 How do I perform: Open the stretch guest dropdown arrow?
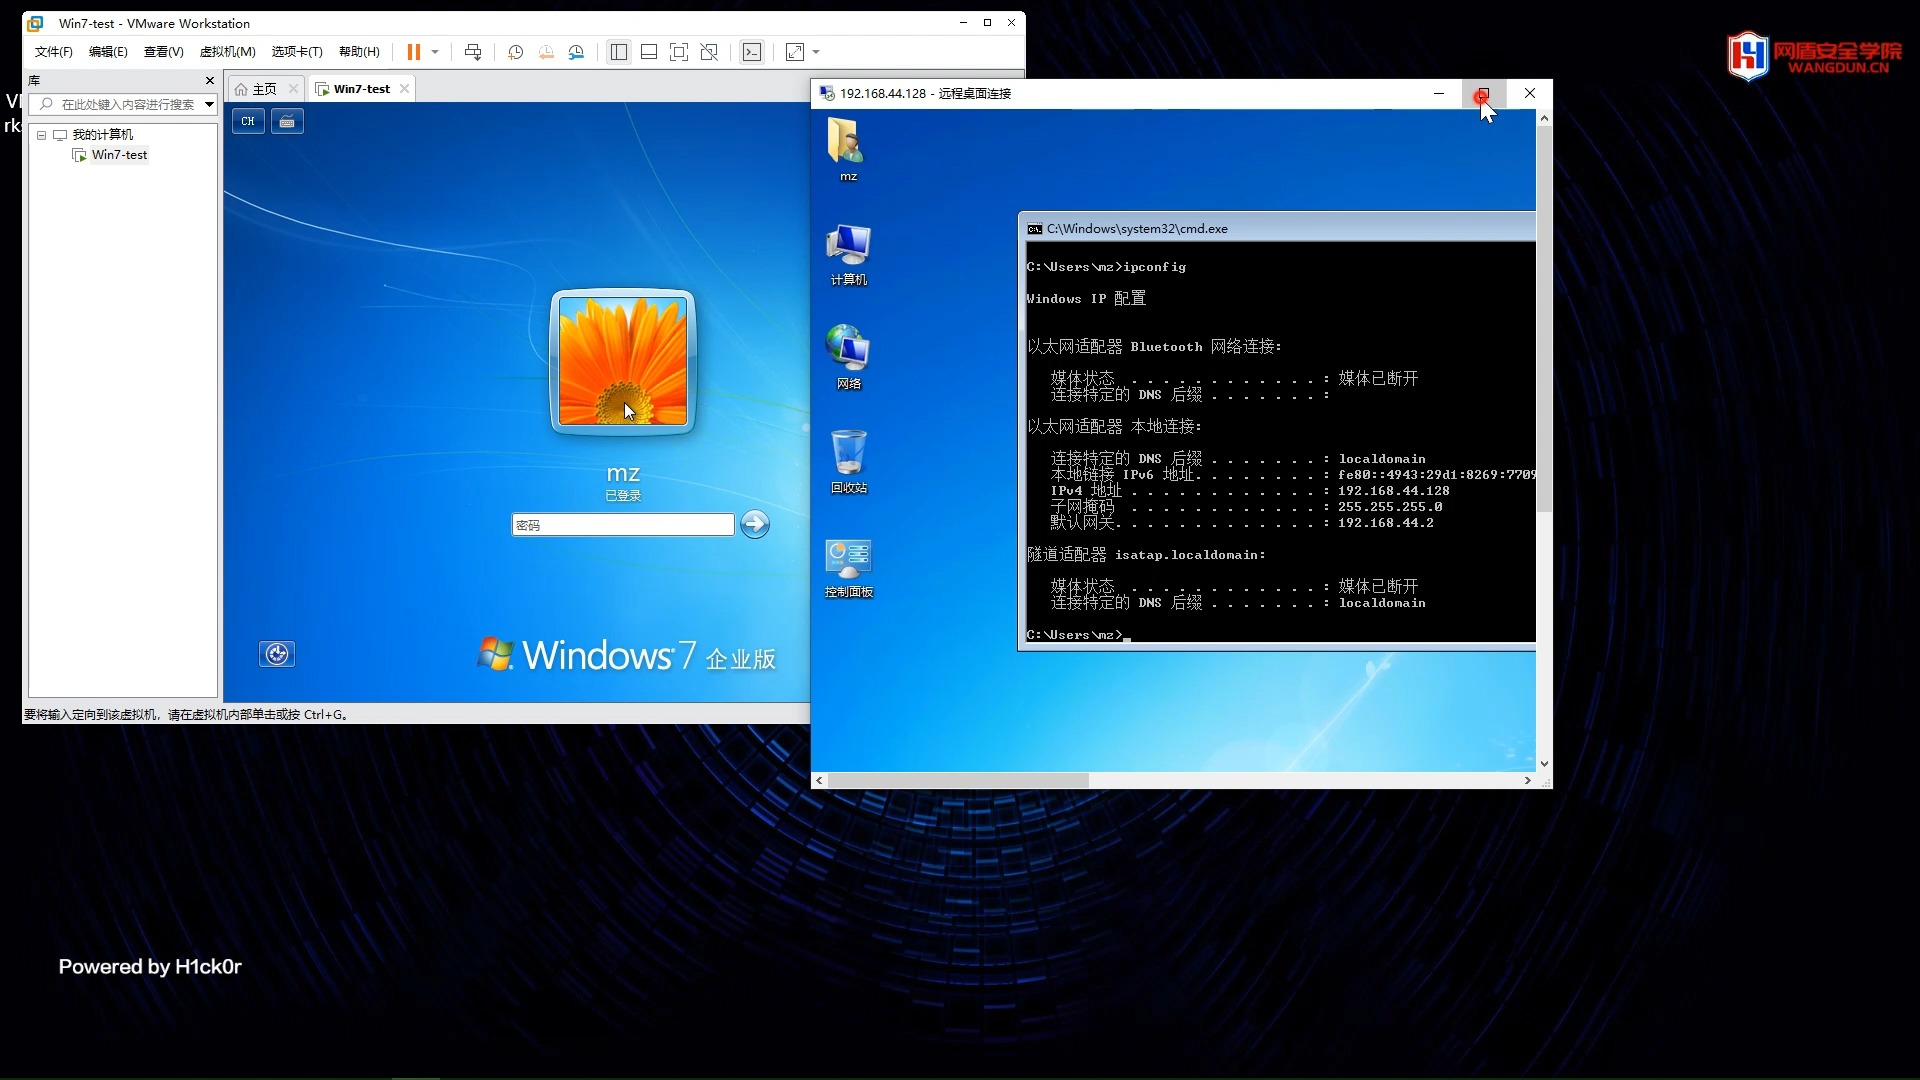click(817, 52)
